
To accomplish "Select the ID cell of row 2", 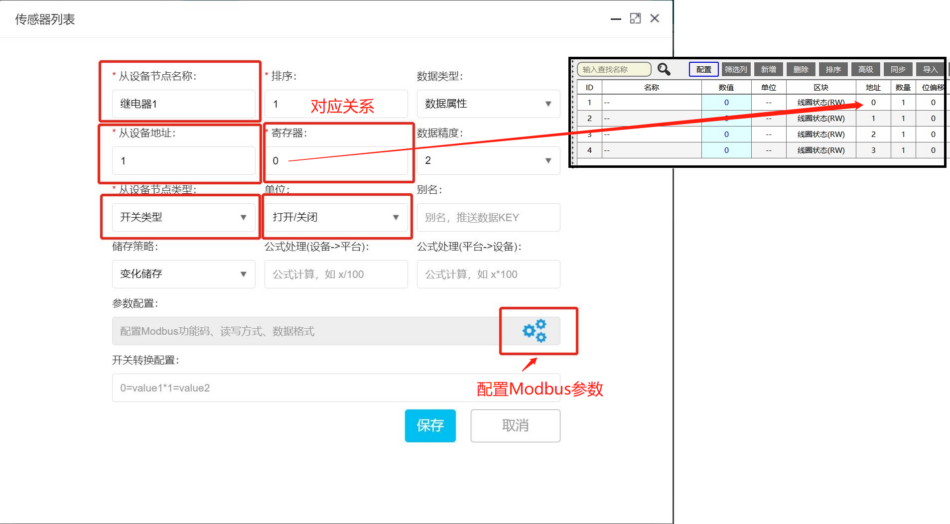I will tap(589, 118).
